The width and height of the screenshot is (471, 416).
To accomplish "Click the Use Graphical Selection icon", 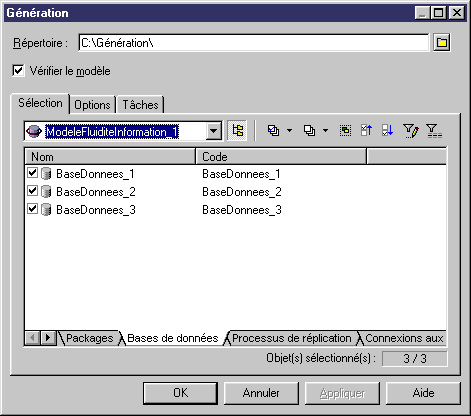I will (345, 130).
